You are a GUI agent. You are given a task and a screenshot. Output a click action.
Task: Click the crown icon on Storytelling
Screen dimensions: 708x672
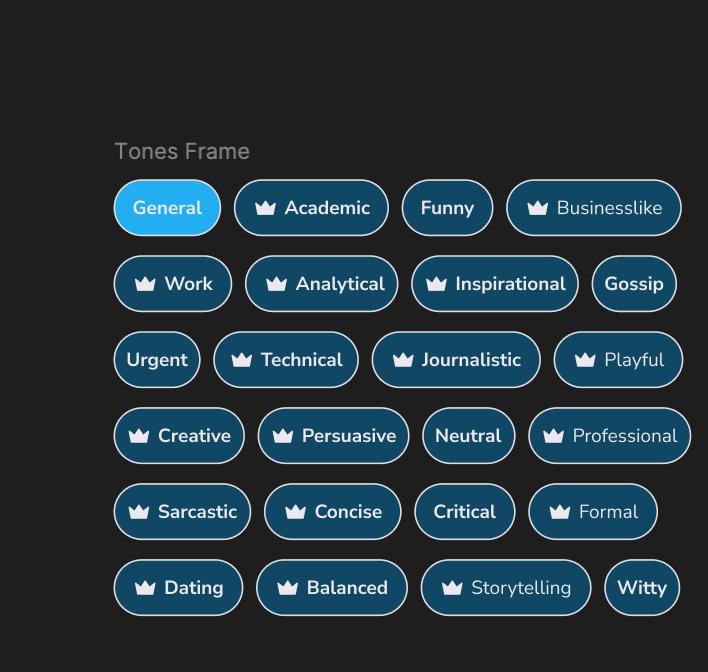[x=452, y=588]
